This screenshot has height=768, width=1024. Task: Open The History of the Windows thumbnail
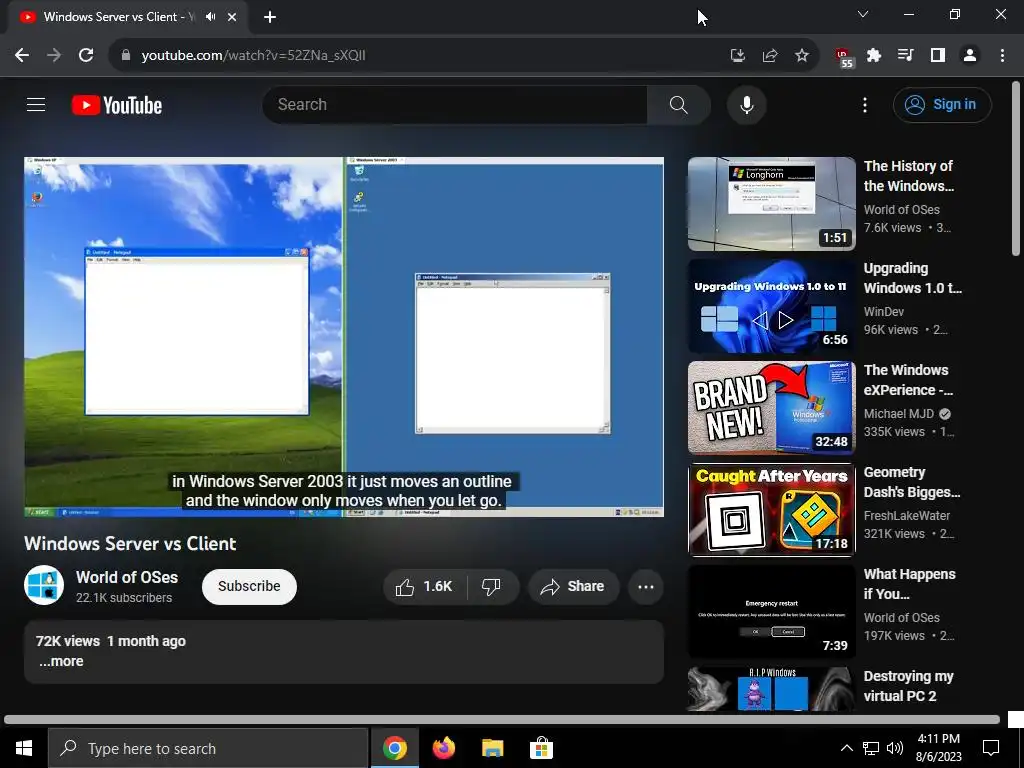pos(771,204)
